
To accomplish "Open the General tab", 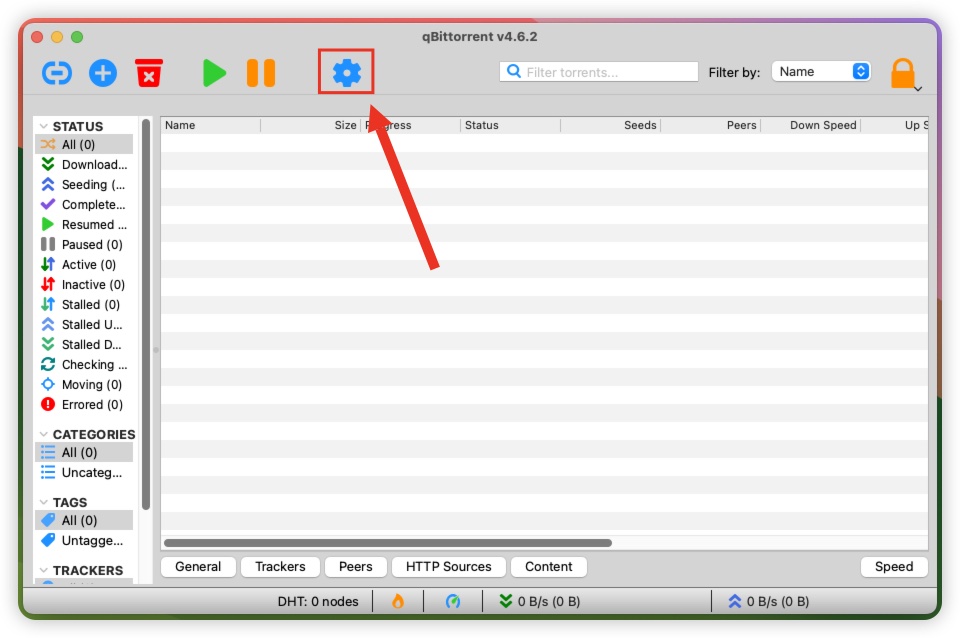I will [x=198, y=566].
